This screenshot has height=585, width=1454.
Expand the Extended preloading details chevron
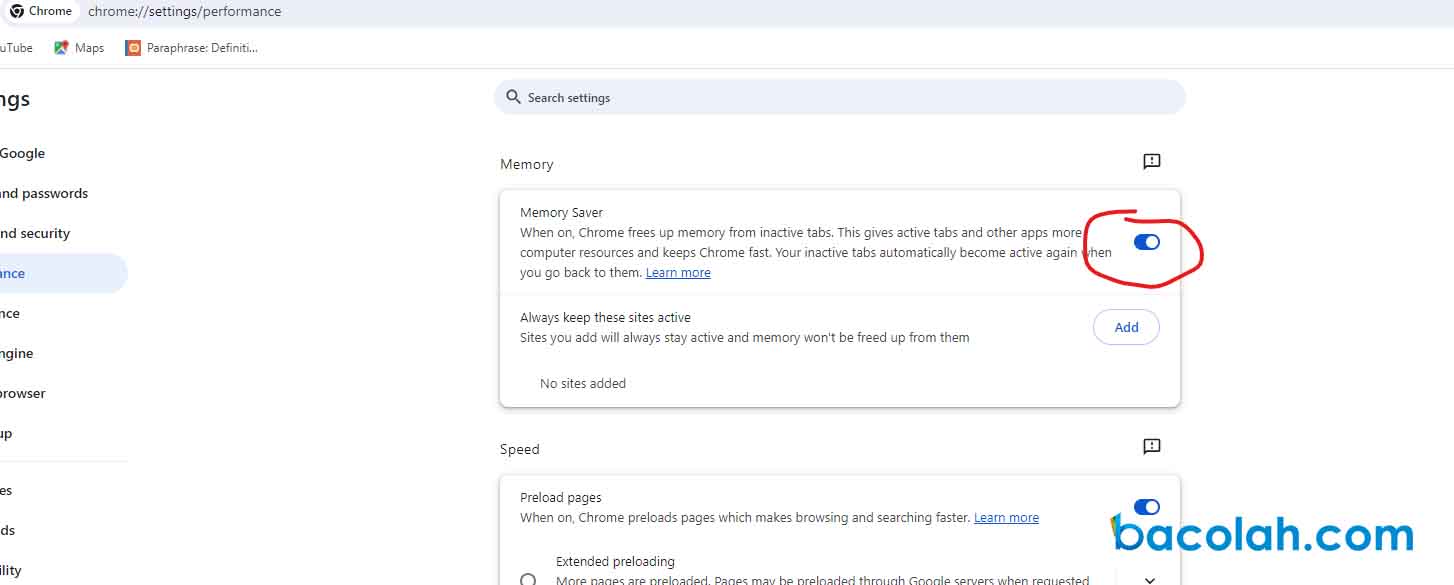click(1149, 579)
